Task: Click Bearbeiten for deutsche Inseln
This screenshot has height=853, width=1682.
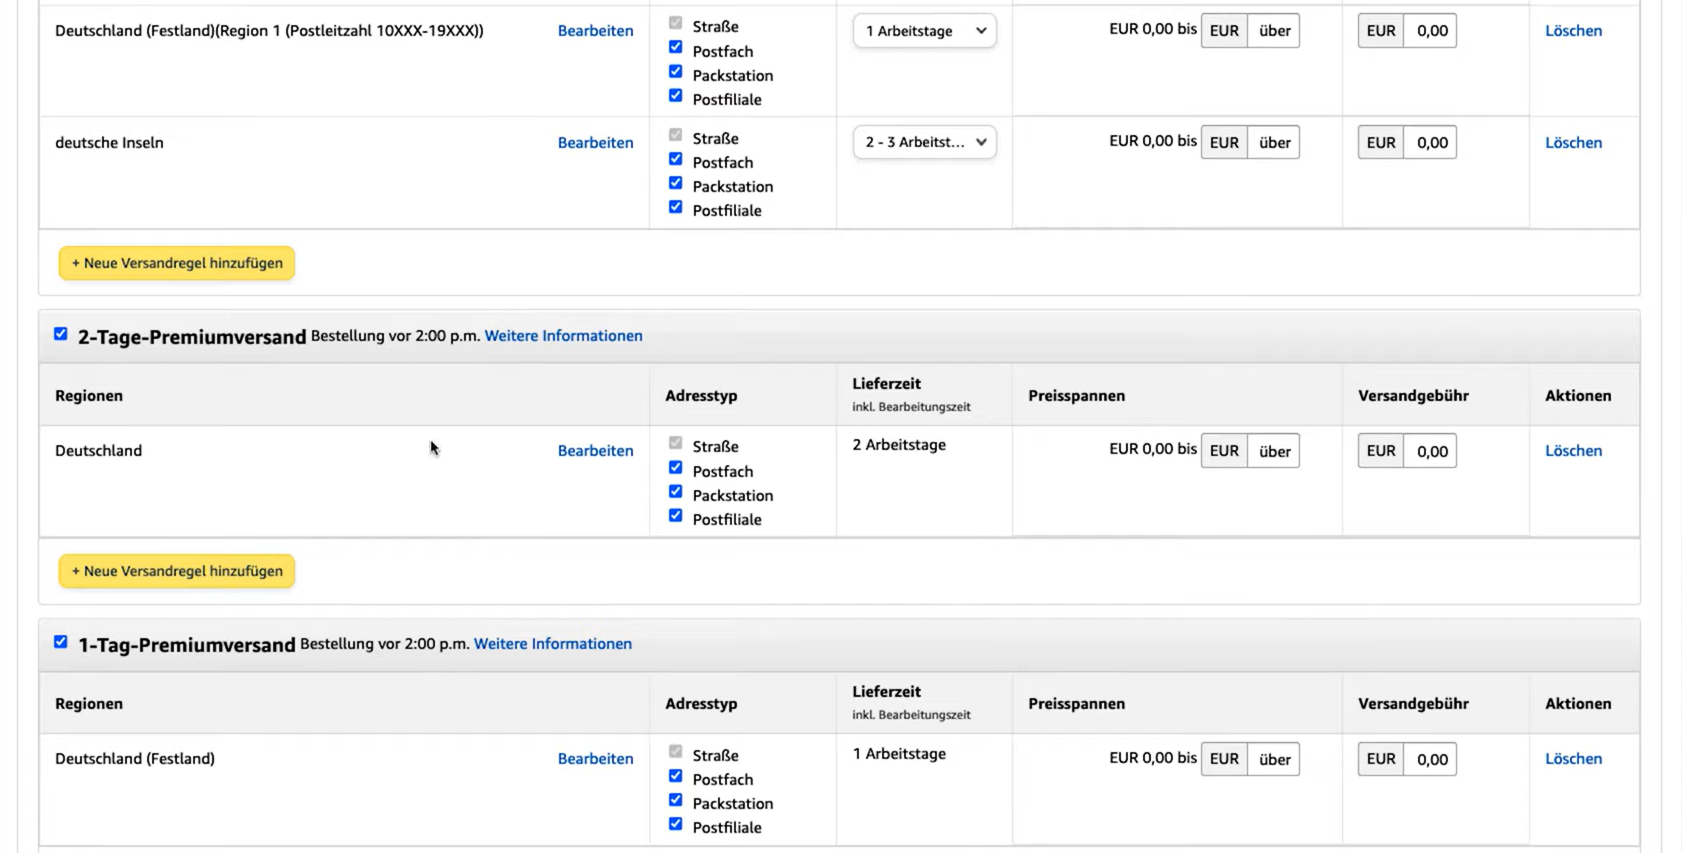Action: (x=595, y=143)
